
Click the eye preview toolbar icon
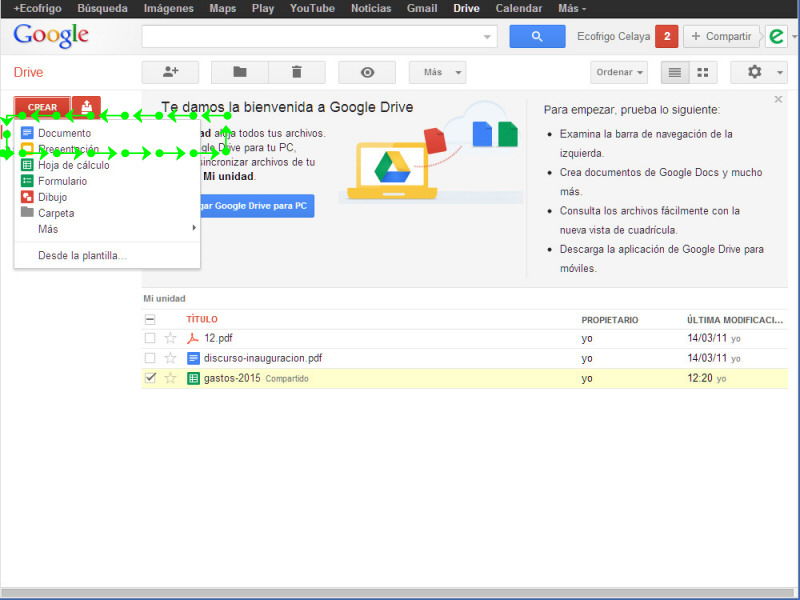[x=367, y=72]
